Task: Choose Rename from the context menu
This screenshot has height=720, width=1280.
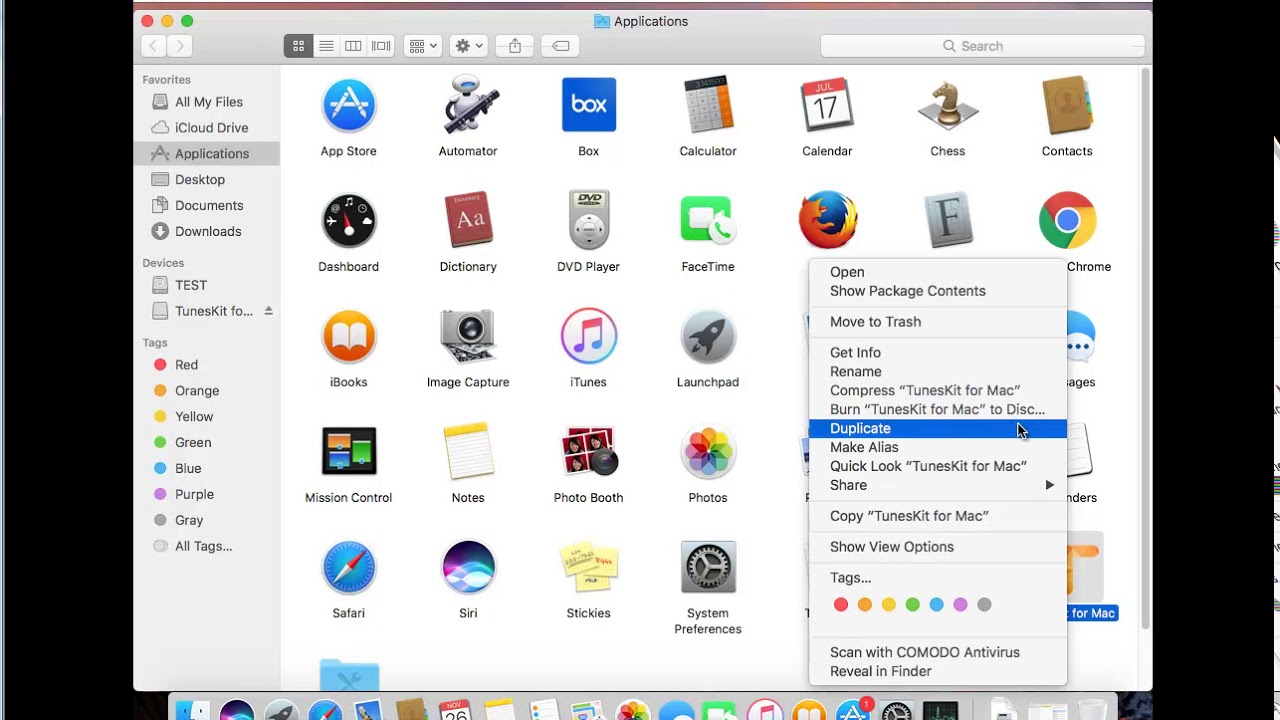Action: [937, 372]
